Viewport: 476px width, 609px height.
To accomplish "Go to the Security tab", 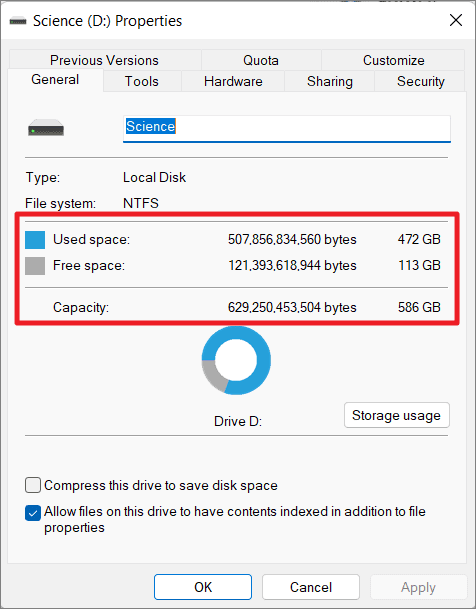I will coord(420,82).
